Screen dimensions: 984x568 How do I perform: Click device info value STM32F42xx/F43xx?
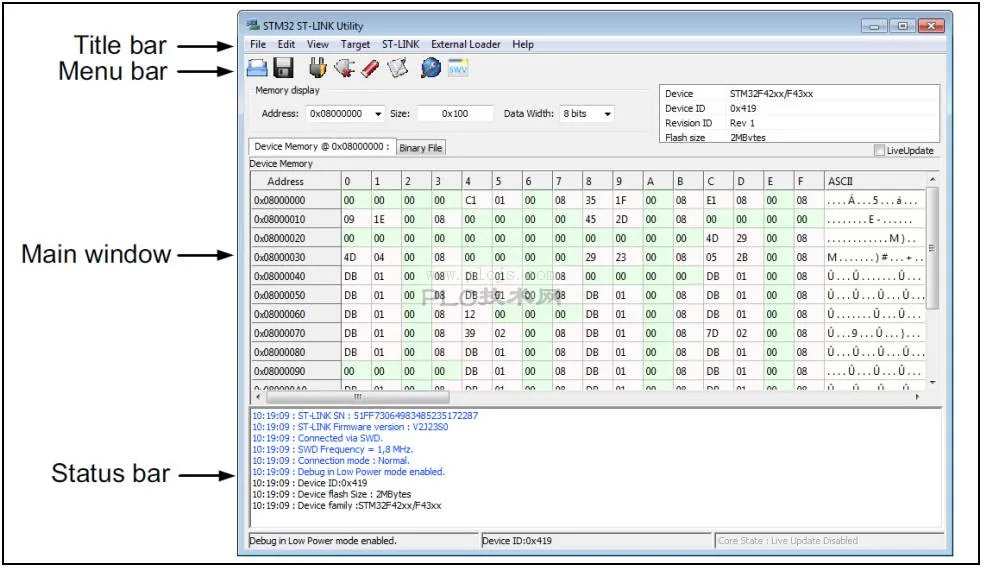[x=771, y=94]
